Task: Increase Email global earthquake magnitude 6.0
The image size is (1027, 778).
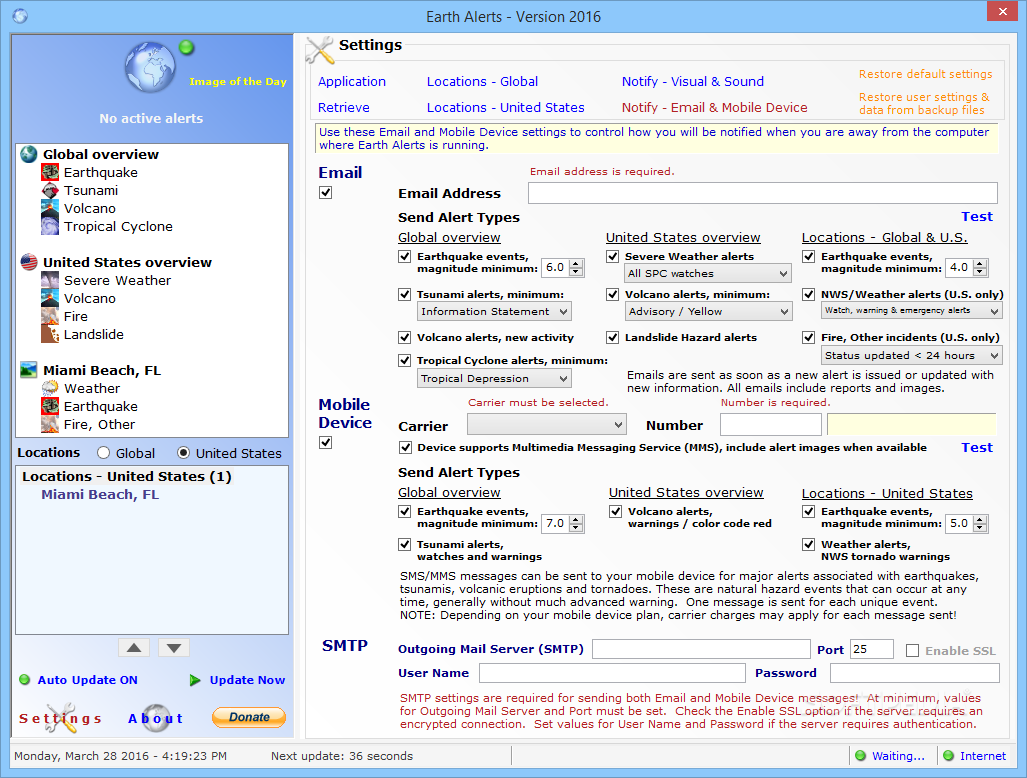Action: (x=576, y=263)
